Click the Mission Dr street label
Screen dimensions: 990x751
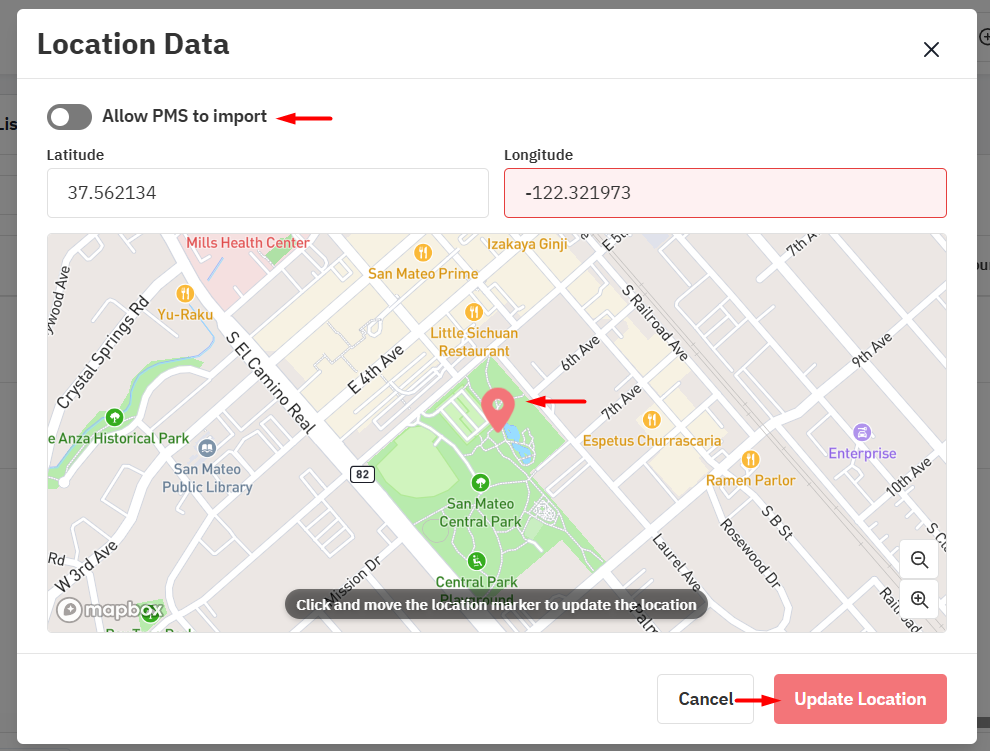352,580
